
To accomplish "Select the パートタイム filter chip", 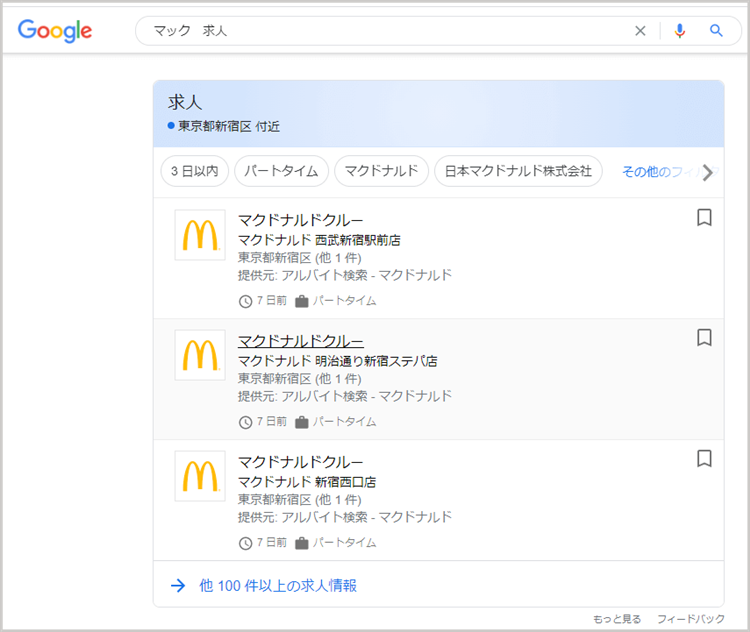I will coord(281,171).
